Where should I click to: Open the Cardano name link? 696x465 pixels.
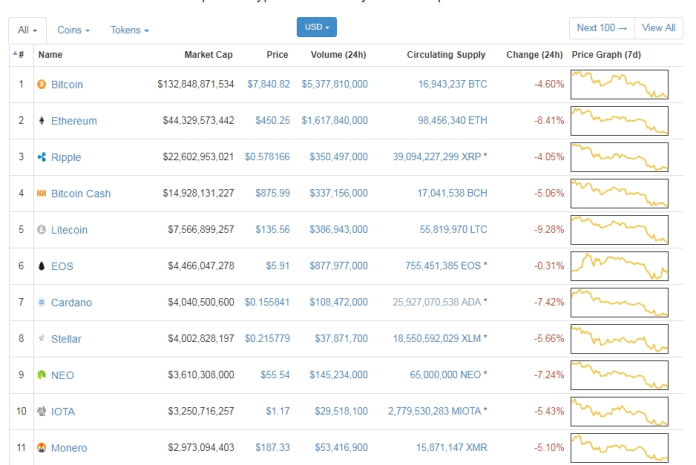pyautogui.click(x=71, y=302)
